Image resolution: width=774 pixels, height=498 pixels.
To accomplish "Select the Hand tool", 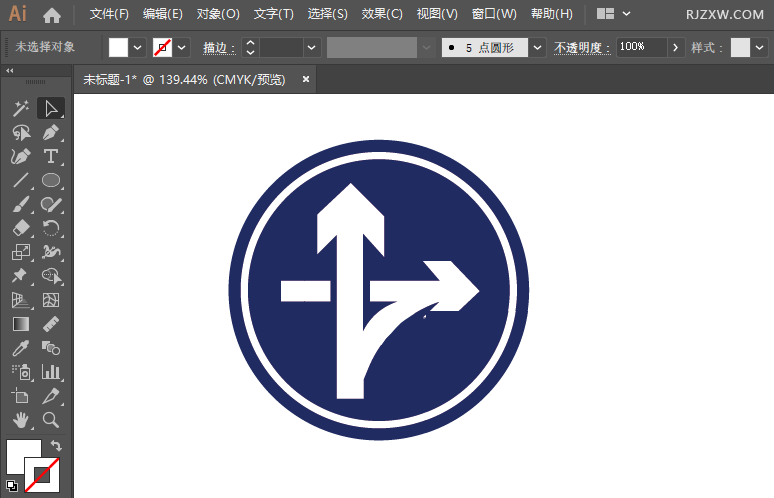I will pyautogui.click(x=21, y=420).
